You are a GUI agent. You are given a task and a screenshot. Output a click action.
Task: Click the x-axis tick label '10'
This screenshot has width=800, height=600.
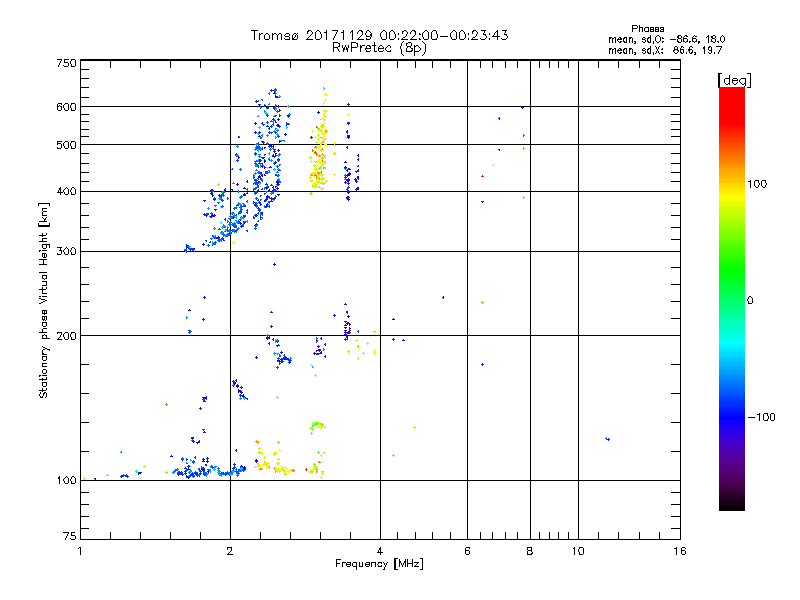click(578, 551)
